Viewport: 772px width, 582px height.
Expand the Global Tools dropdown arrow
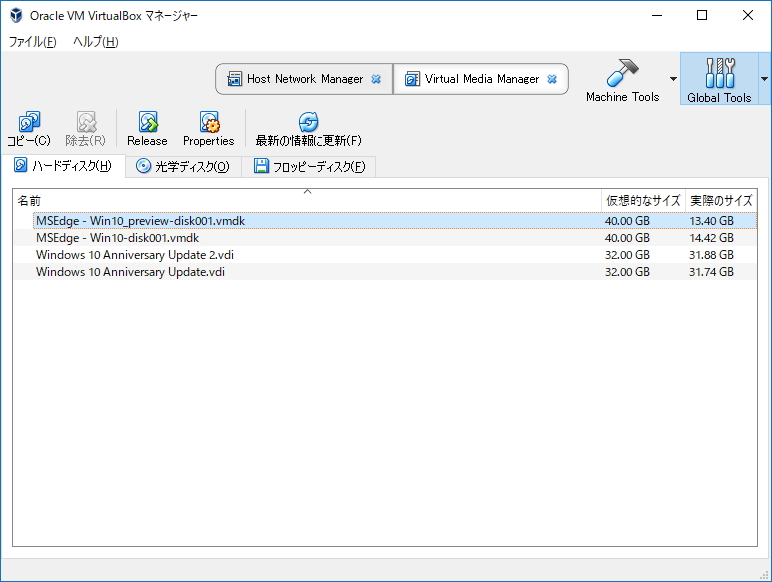coord(764,79)
